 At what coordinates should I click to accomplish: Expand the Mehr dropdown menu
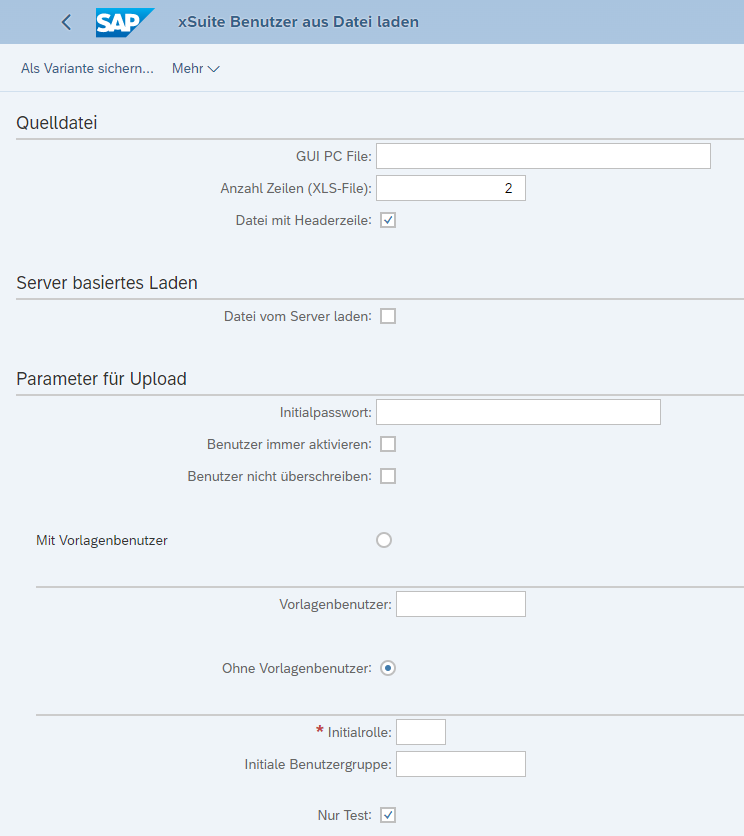[195, 69]
